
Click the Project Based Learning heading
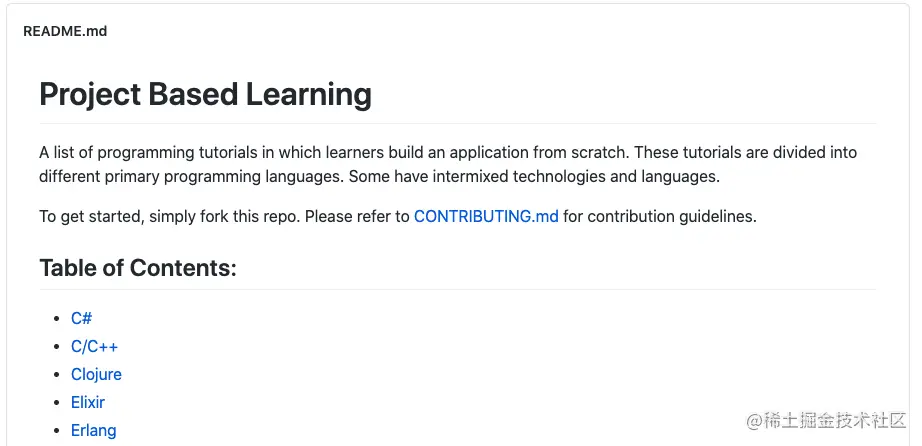point(205,94)
